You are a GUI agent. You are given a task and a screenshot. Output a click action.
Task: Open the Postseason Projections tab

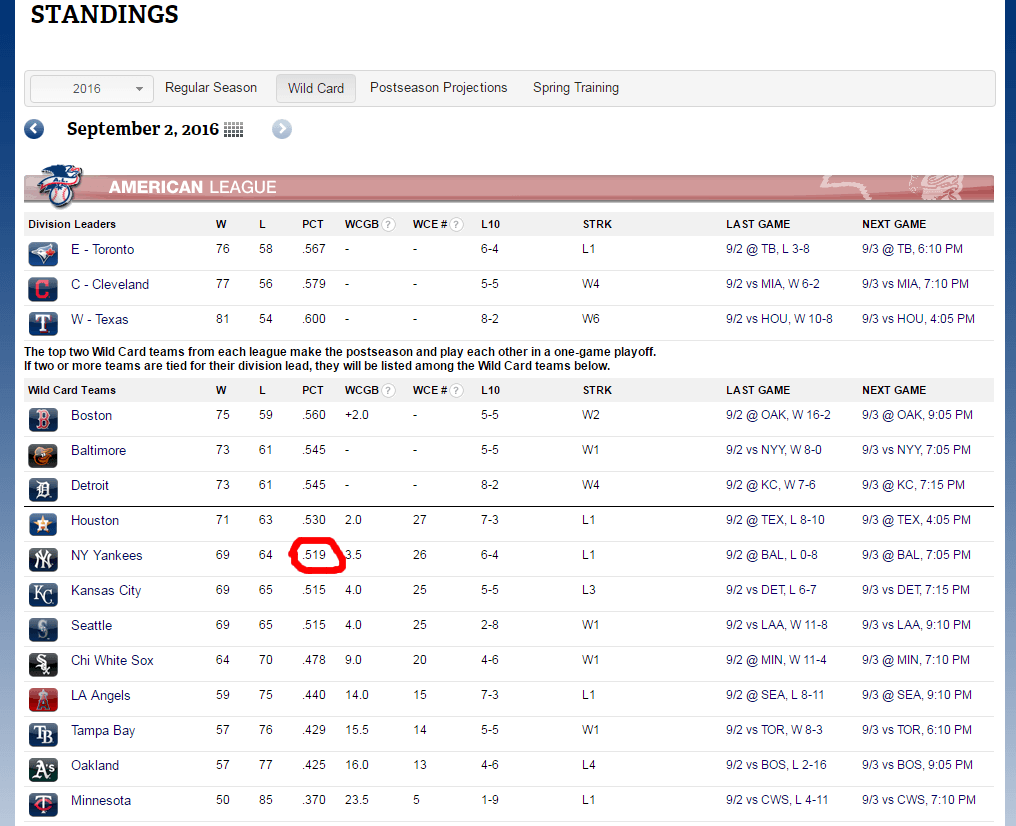tap(439, 87)
